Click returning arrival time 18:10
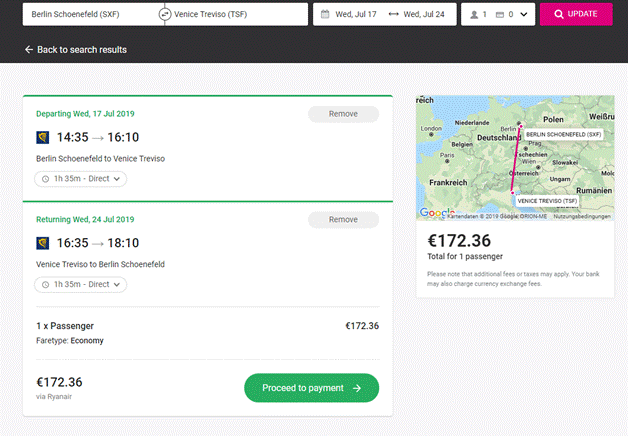Image resolution: width=628 pixels, height=436 pixels. coord(123,243)
